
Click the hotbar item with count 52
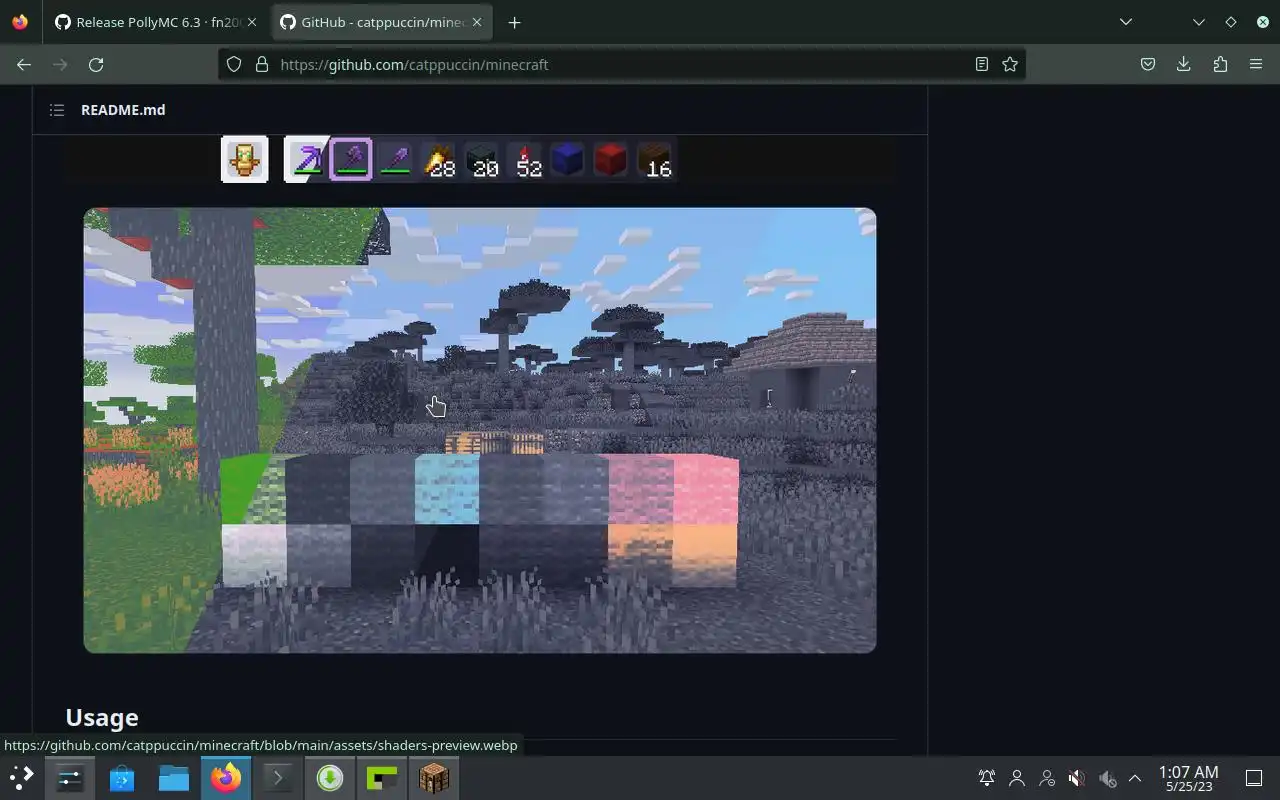pos(526,159)
